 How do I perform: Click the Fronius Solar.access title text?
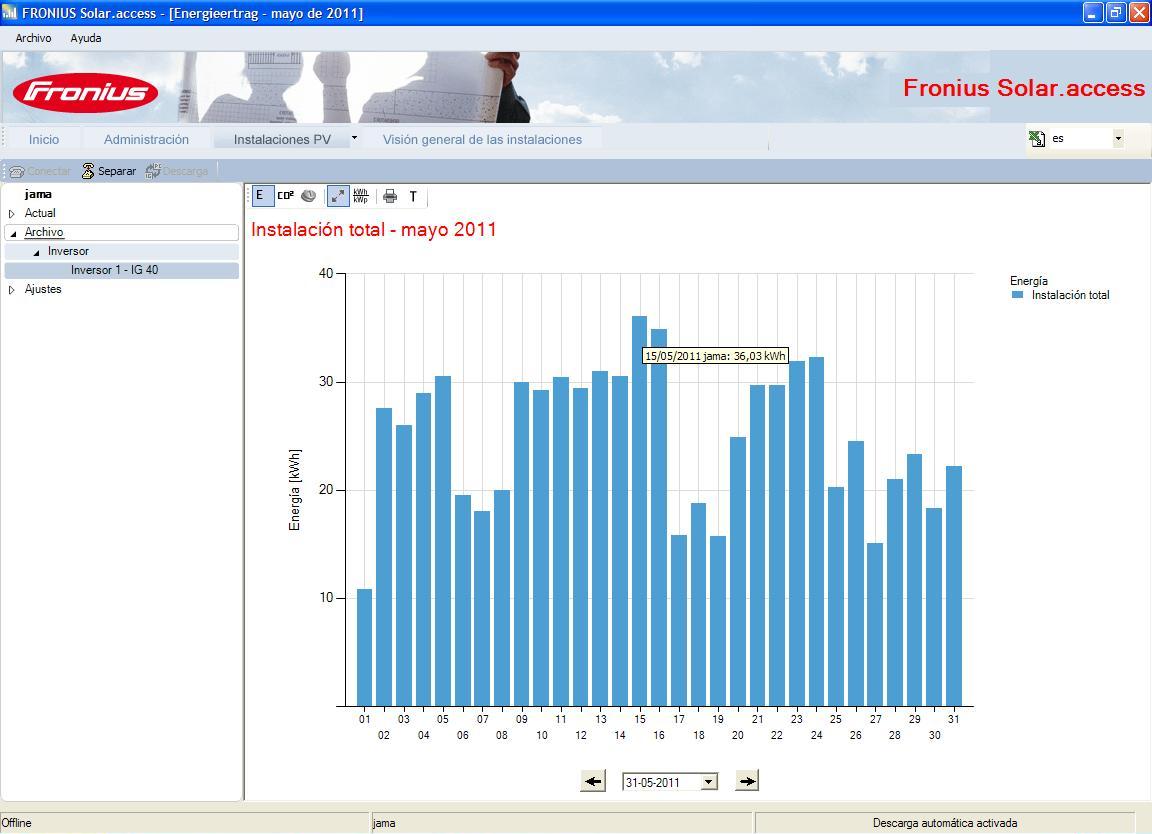(x=1023, y=88)
